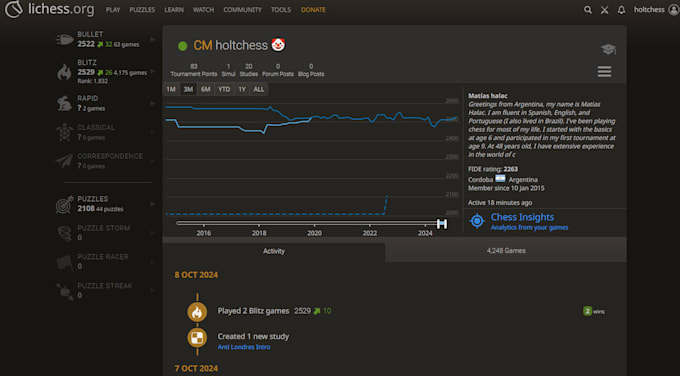Open the LEARN menu
680x376 pixels.
174,10
